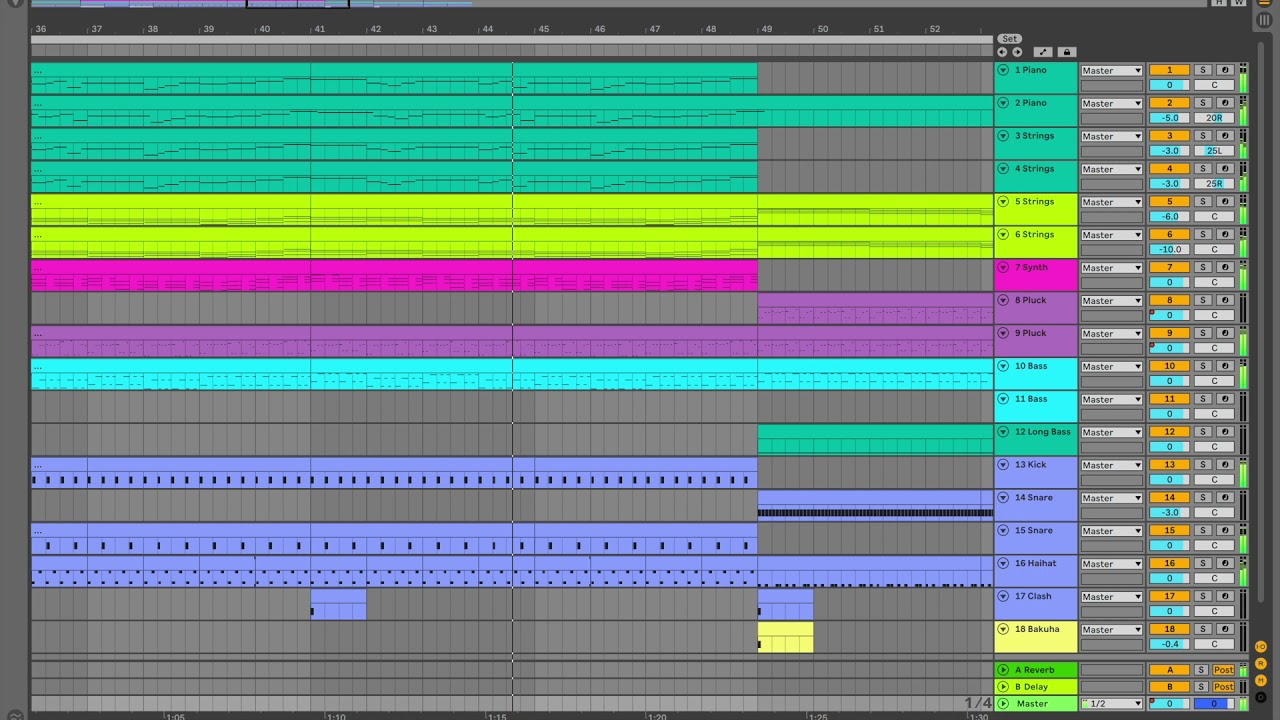Select the 17 Clash clip at bar 41
The image size is (1280, 720).
pyautogui.click(x=338, y=604)
